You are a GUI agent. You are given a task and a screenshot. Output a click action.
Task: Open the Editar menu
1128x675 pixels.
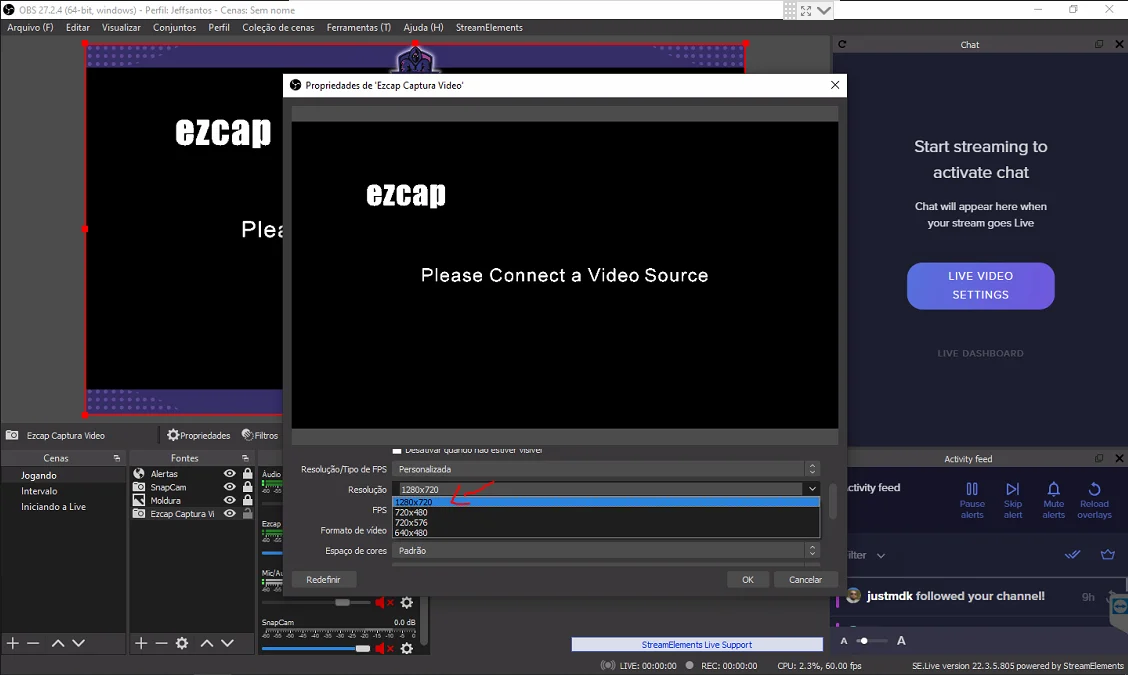pos(78,27)
